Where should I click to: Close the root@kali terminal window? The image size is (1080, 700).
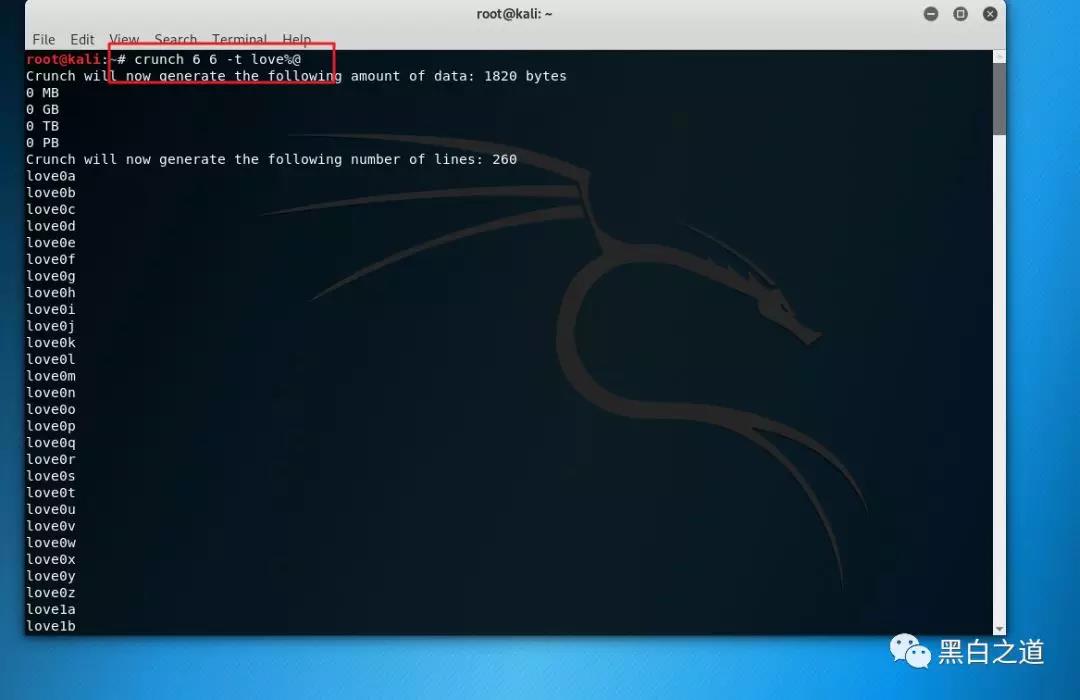(x=990, y=14)
